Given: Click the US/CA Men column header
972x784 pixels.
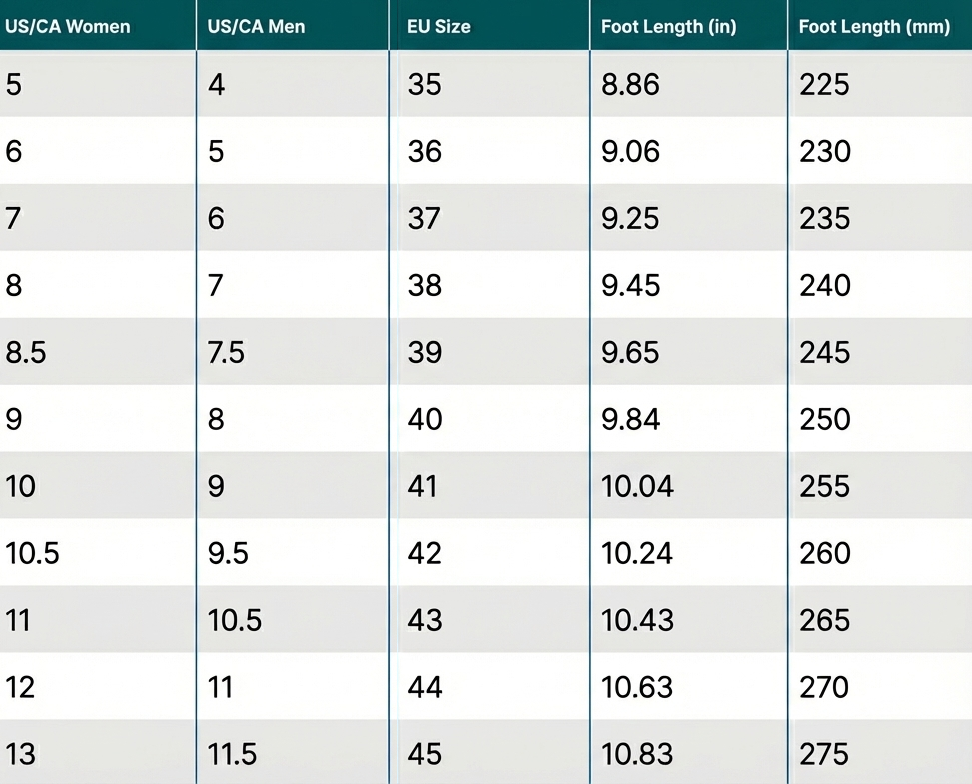Looking at the screenshot, I should tap(256, 27).
